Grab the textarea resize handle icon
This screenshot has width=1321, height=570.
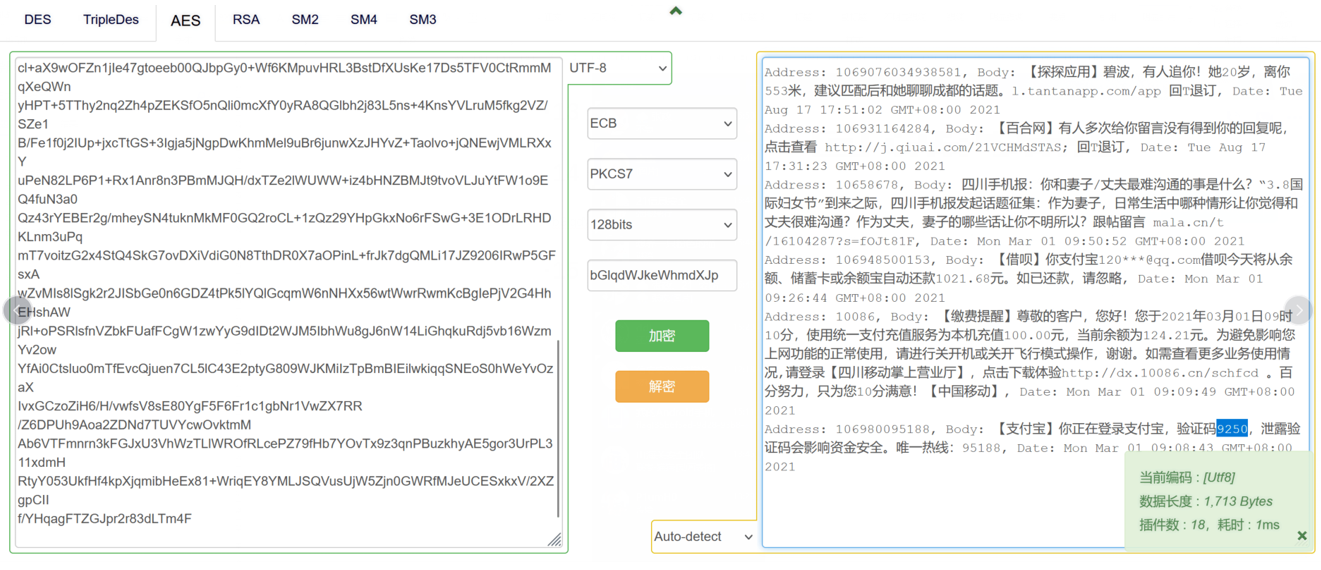click(x=554, y=539)
